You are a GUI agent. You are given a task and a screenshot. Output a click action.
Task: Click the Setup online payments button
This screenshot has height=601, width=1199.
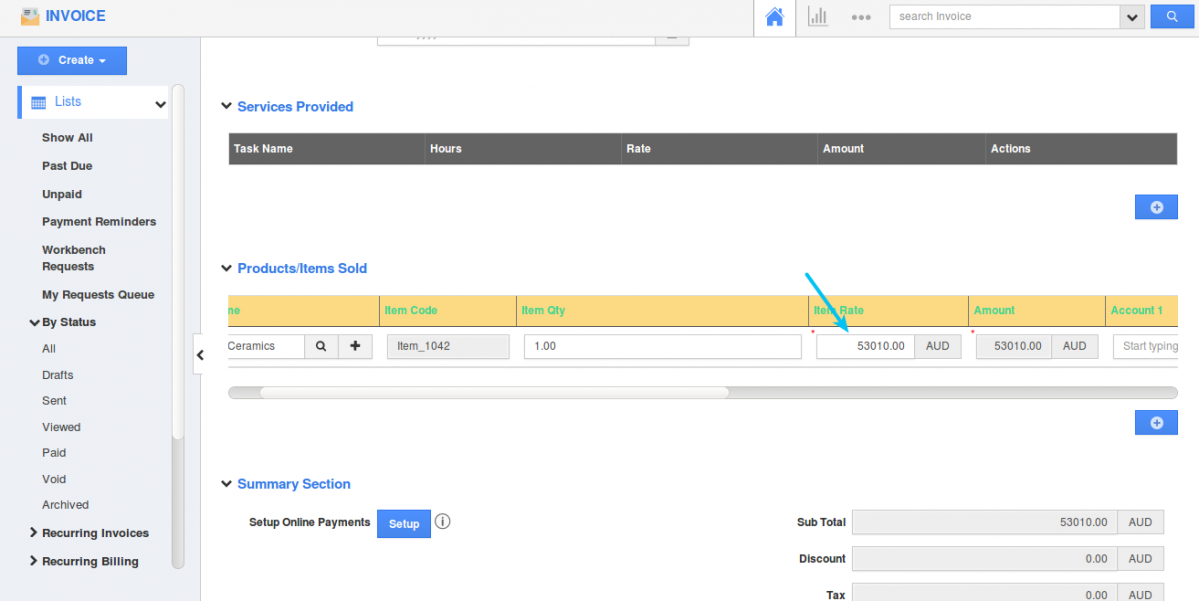tap(404, 524)
